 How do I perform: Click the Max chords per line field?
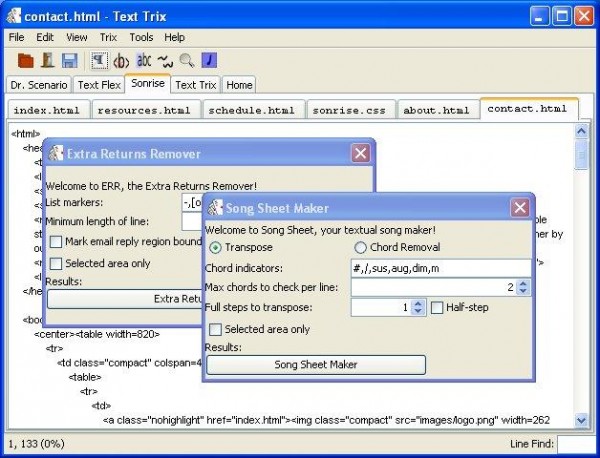coord(434,287)
